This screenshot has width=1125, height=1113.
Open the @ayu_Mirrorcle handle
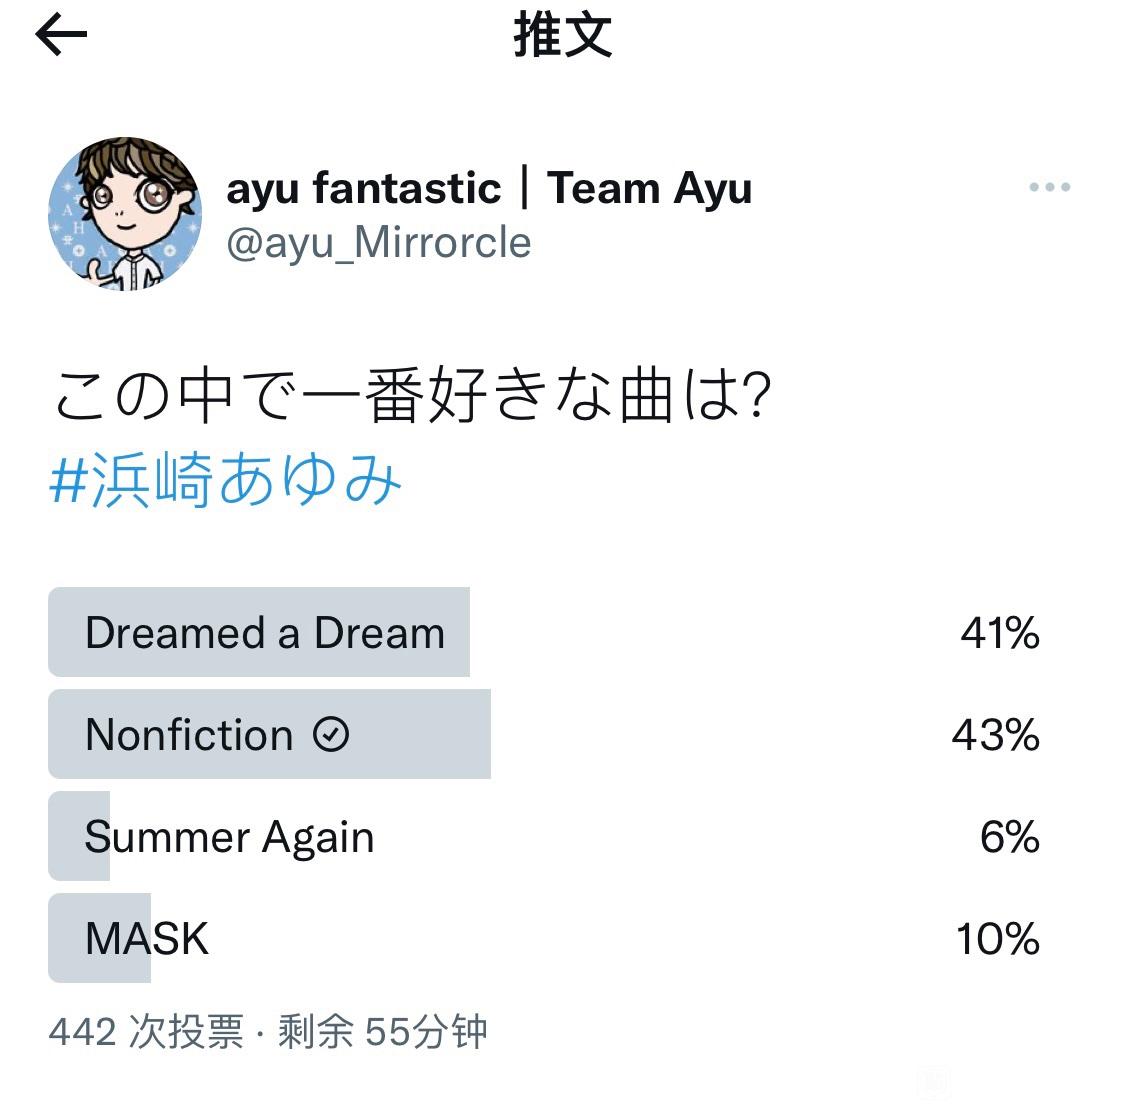point(379,243)
